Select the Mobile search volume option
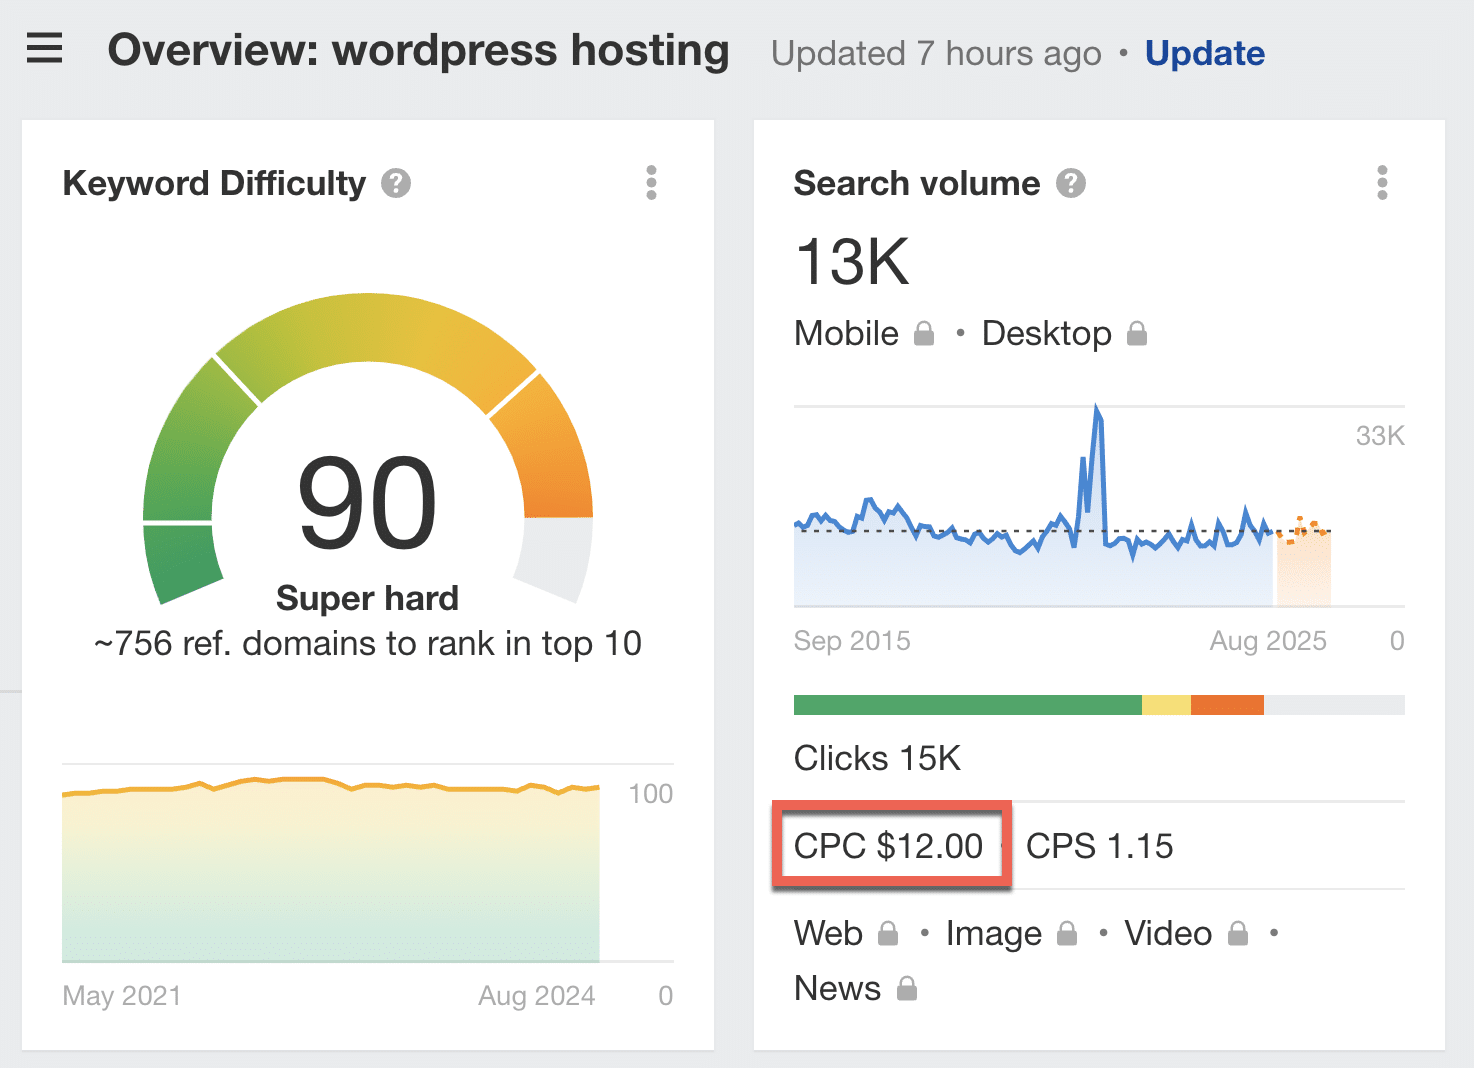The image size is (1474, 1068). click(x=846, y=334)
